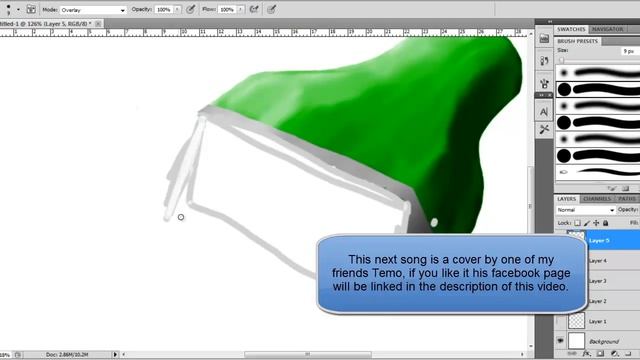Open the Tool Presets panel icon

click(544, 129)
